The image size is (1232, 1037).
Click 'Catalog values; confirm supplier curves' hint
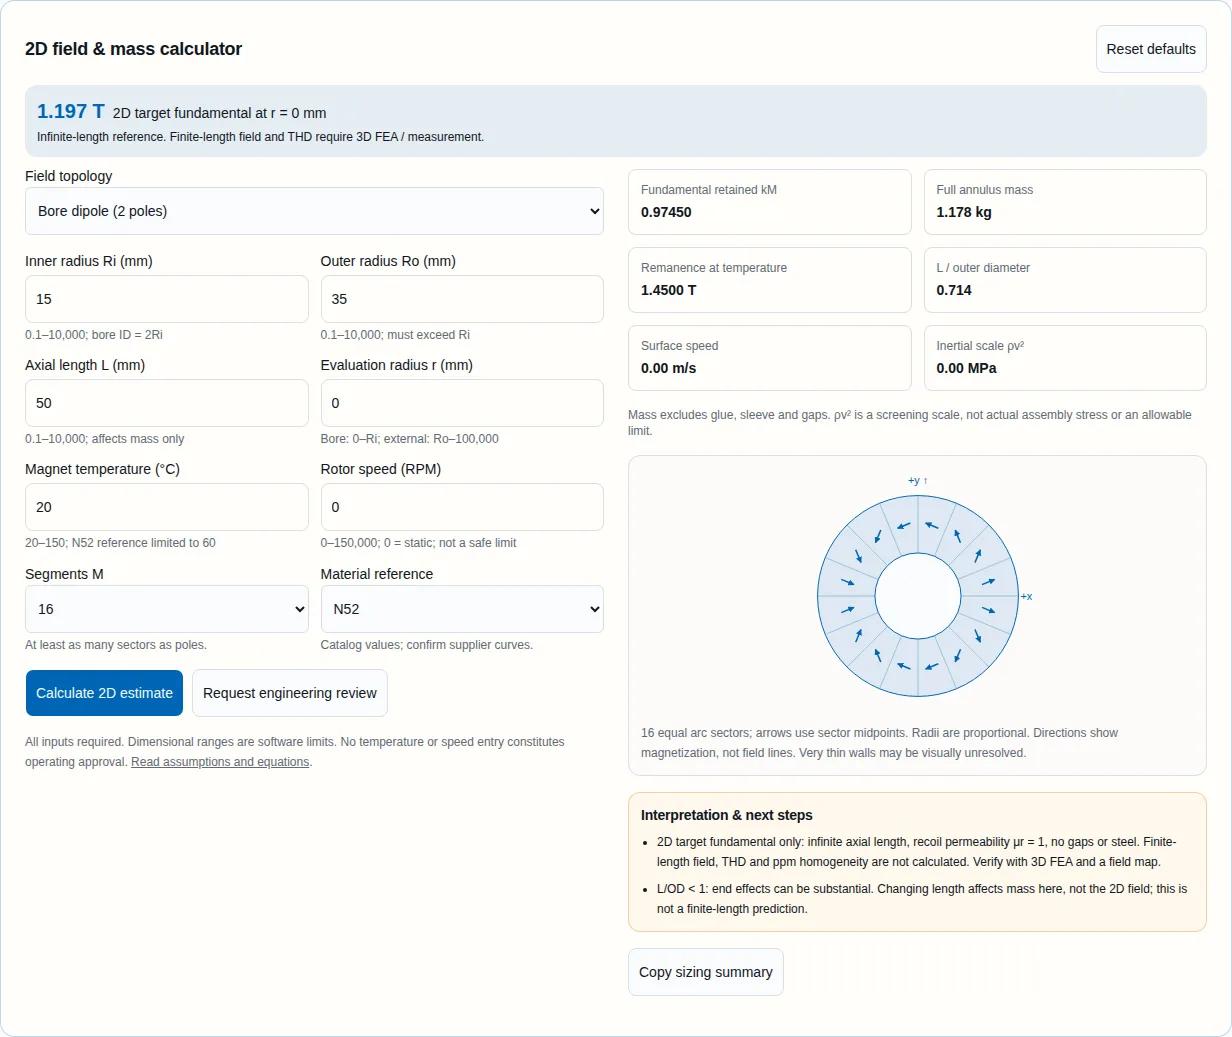(x=427, y=645)
